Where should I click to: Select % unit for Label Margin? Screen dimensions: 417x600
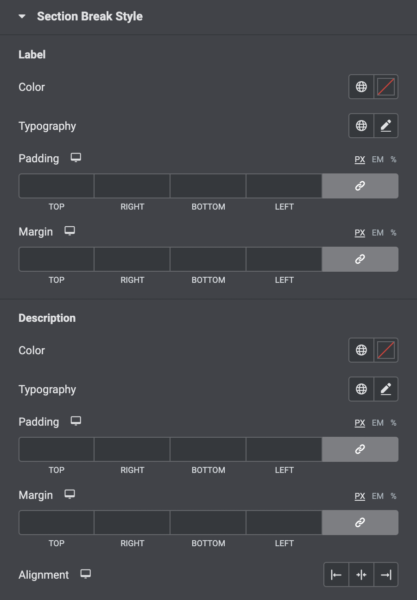click(393, 233)
